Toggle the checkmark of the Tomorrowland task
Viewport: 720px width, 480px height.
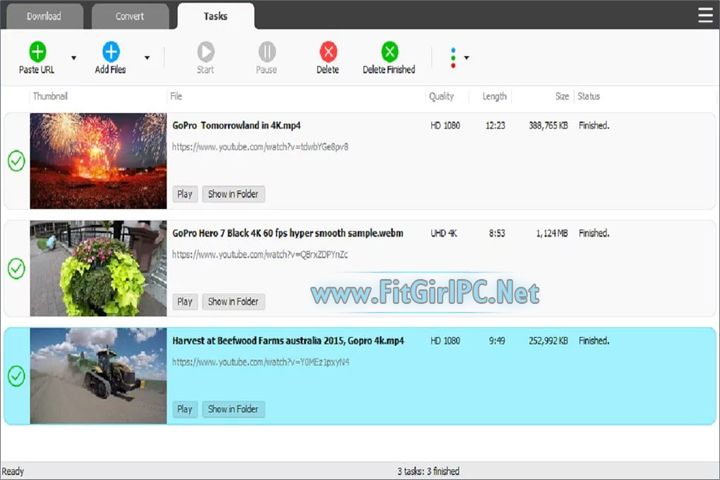pos(17,161)
